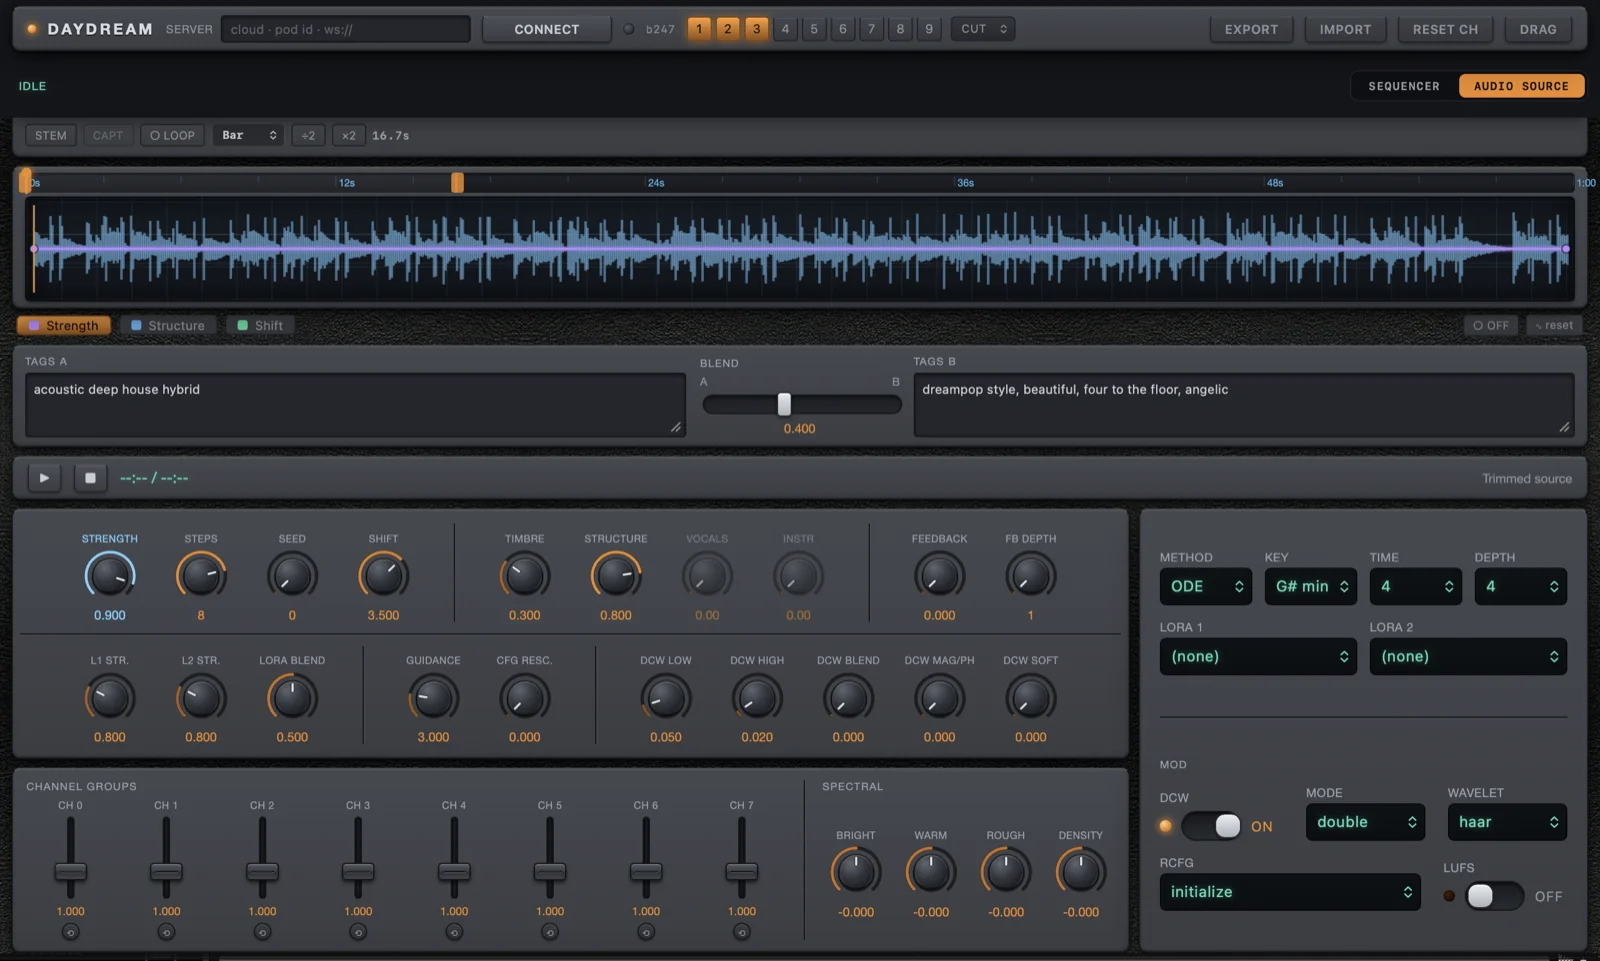Click the stop button
This screenshot has width=1600, height=961.
click(90, 478)
